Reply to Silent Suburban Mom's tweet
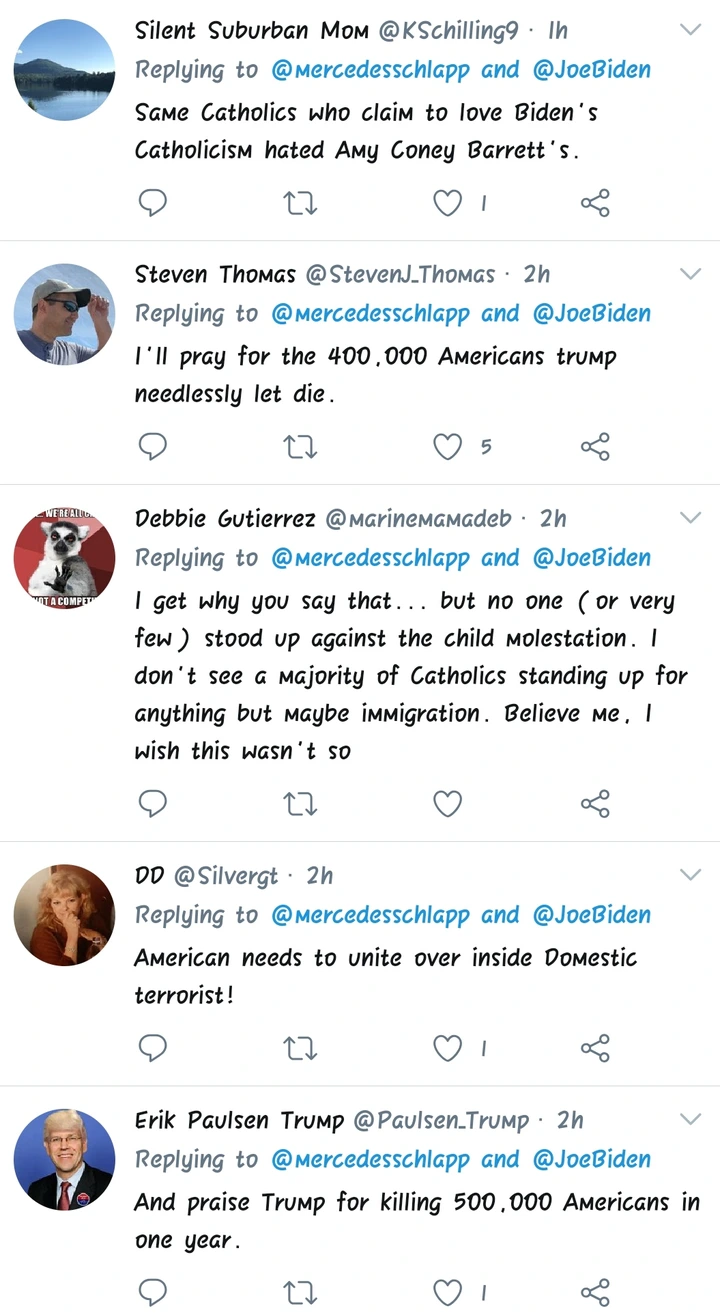Image resolution: width=720 pixels, height=1313 pixels. (x=152, y=203)
